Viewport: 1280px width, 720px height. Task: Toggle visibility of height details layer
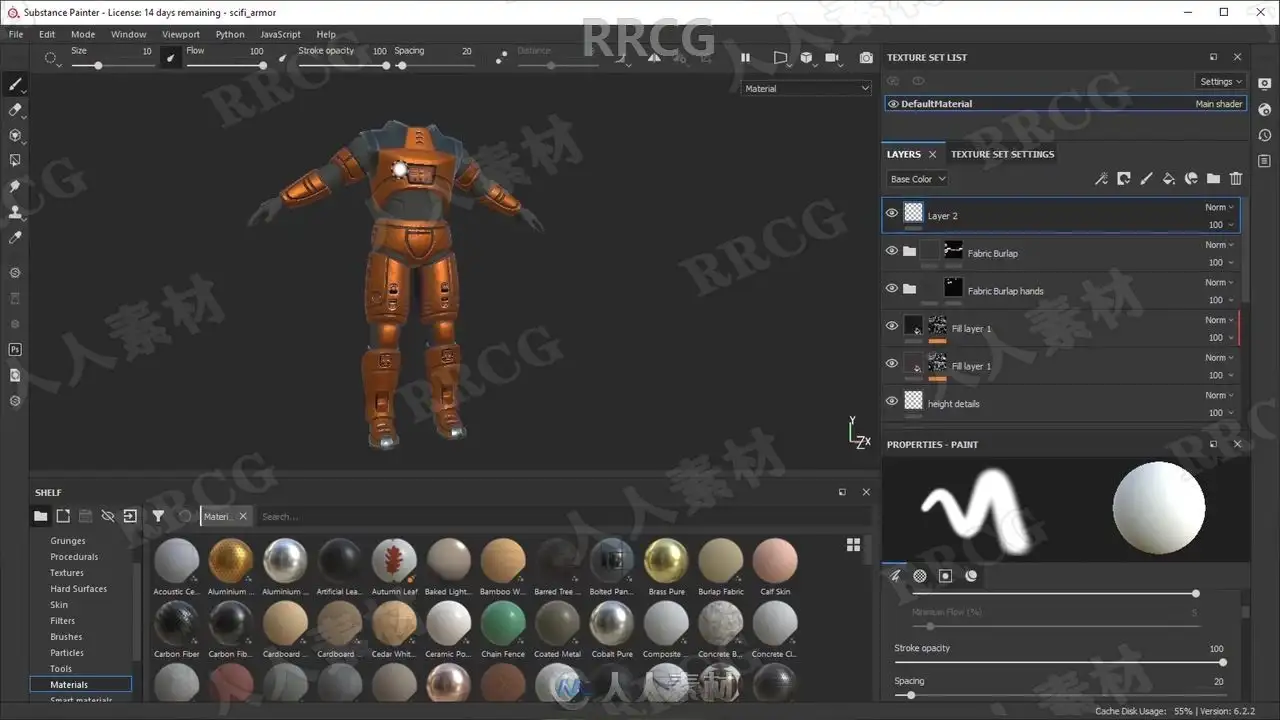(x=892, y=401)
